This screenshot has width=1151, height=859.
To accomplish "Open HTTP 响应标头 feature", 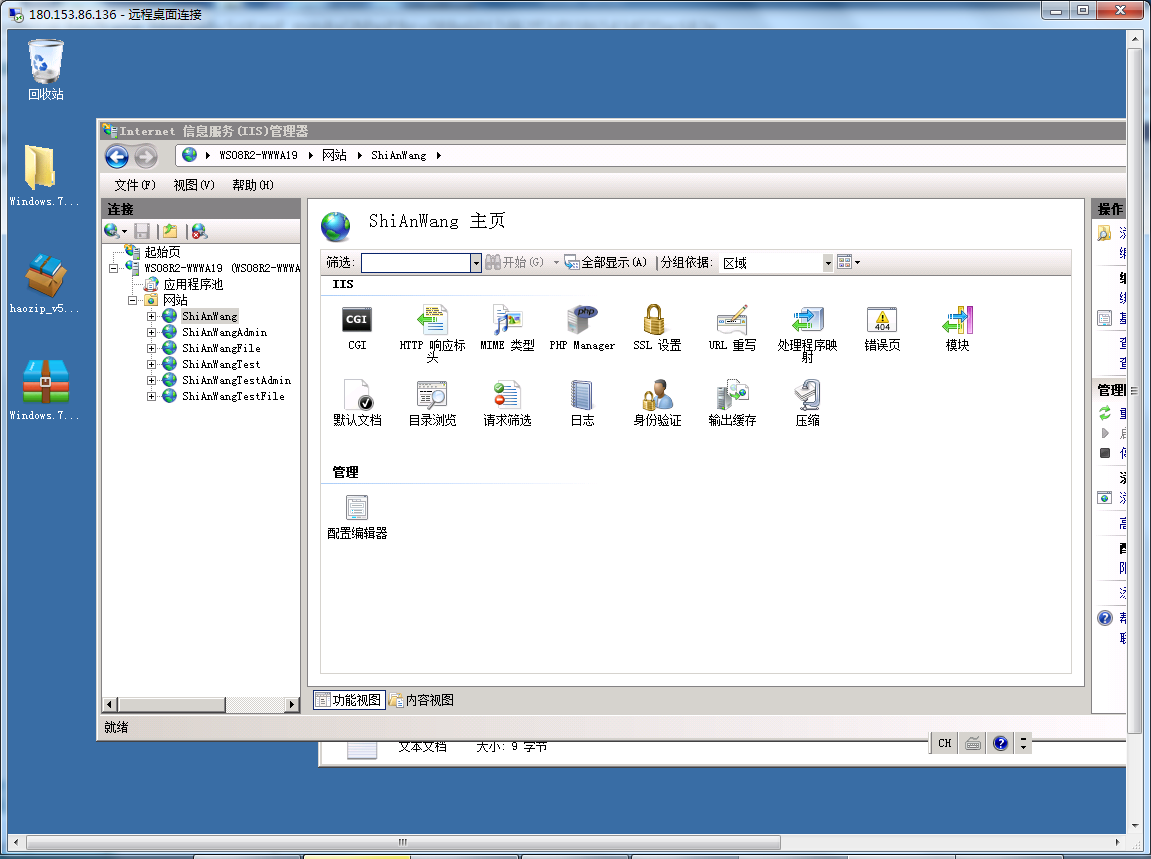I will (x=432, y=333).
